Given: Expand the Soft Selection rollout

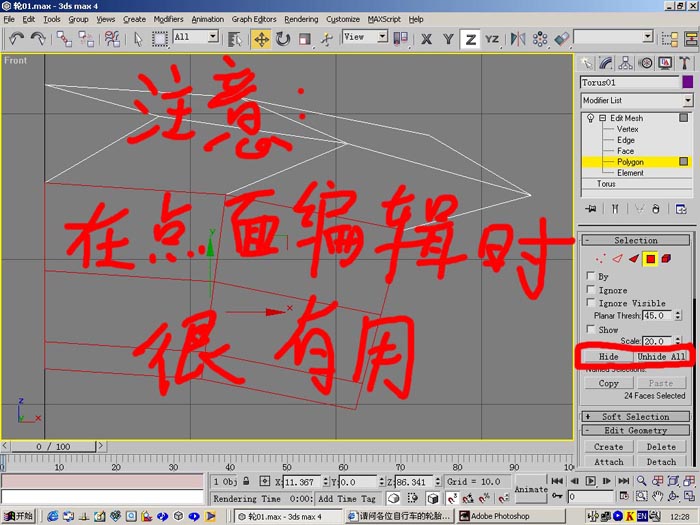Looking at the screenshot, I should click(636, 417).
